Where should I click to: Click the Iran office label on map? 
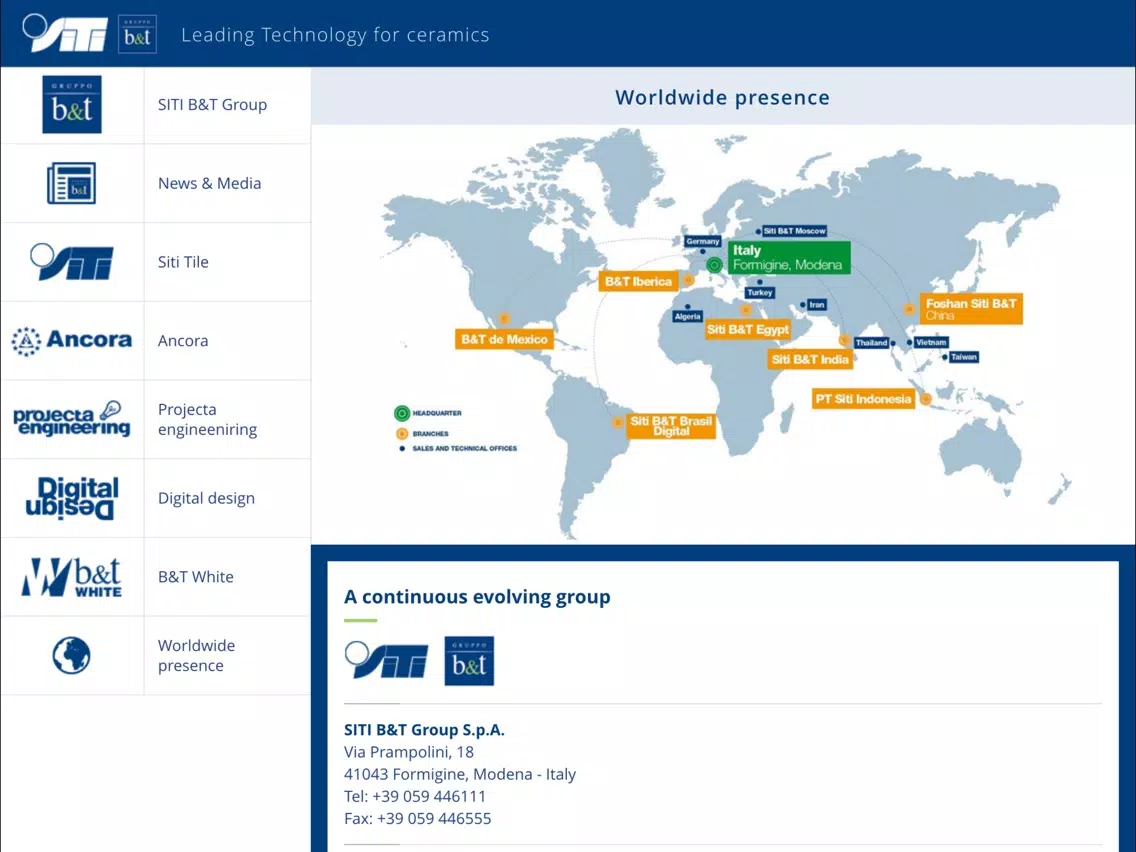coord(816,305)
